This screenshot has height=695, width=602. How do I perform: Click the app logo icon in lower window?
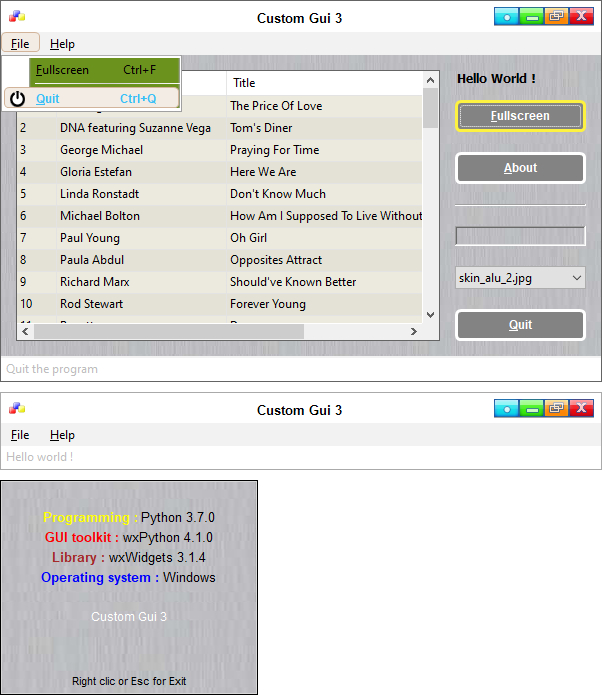click(16, 408)
